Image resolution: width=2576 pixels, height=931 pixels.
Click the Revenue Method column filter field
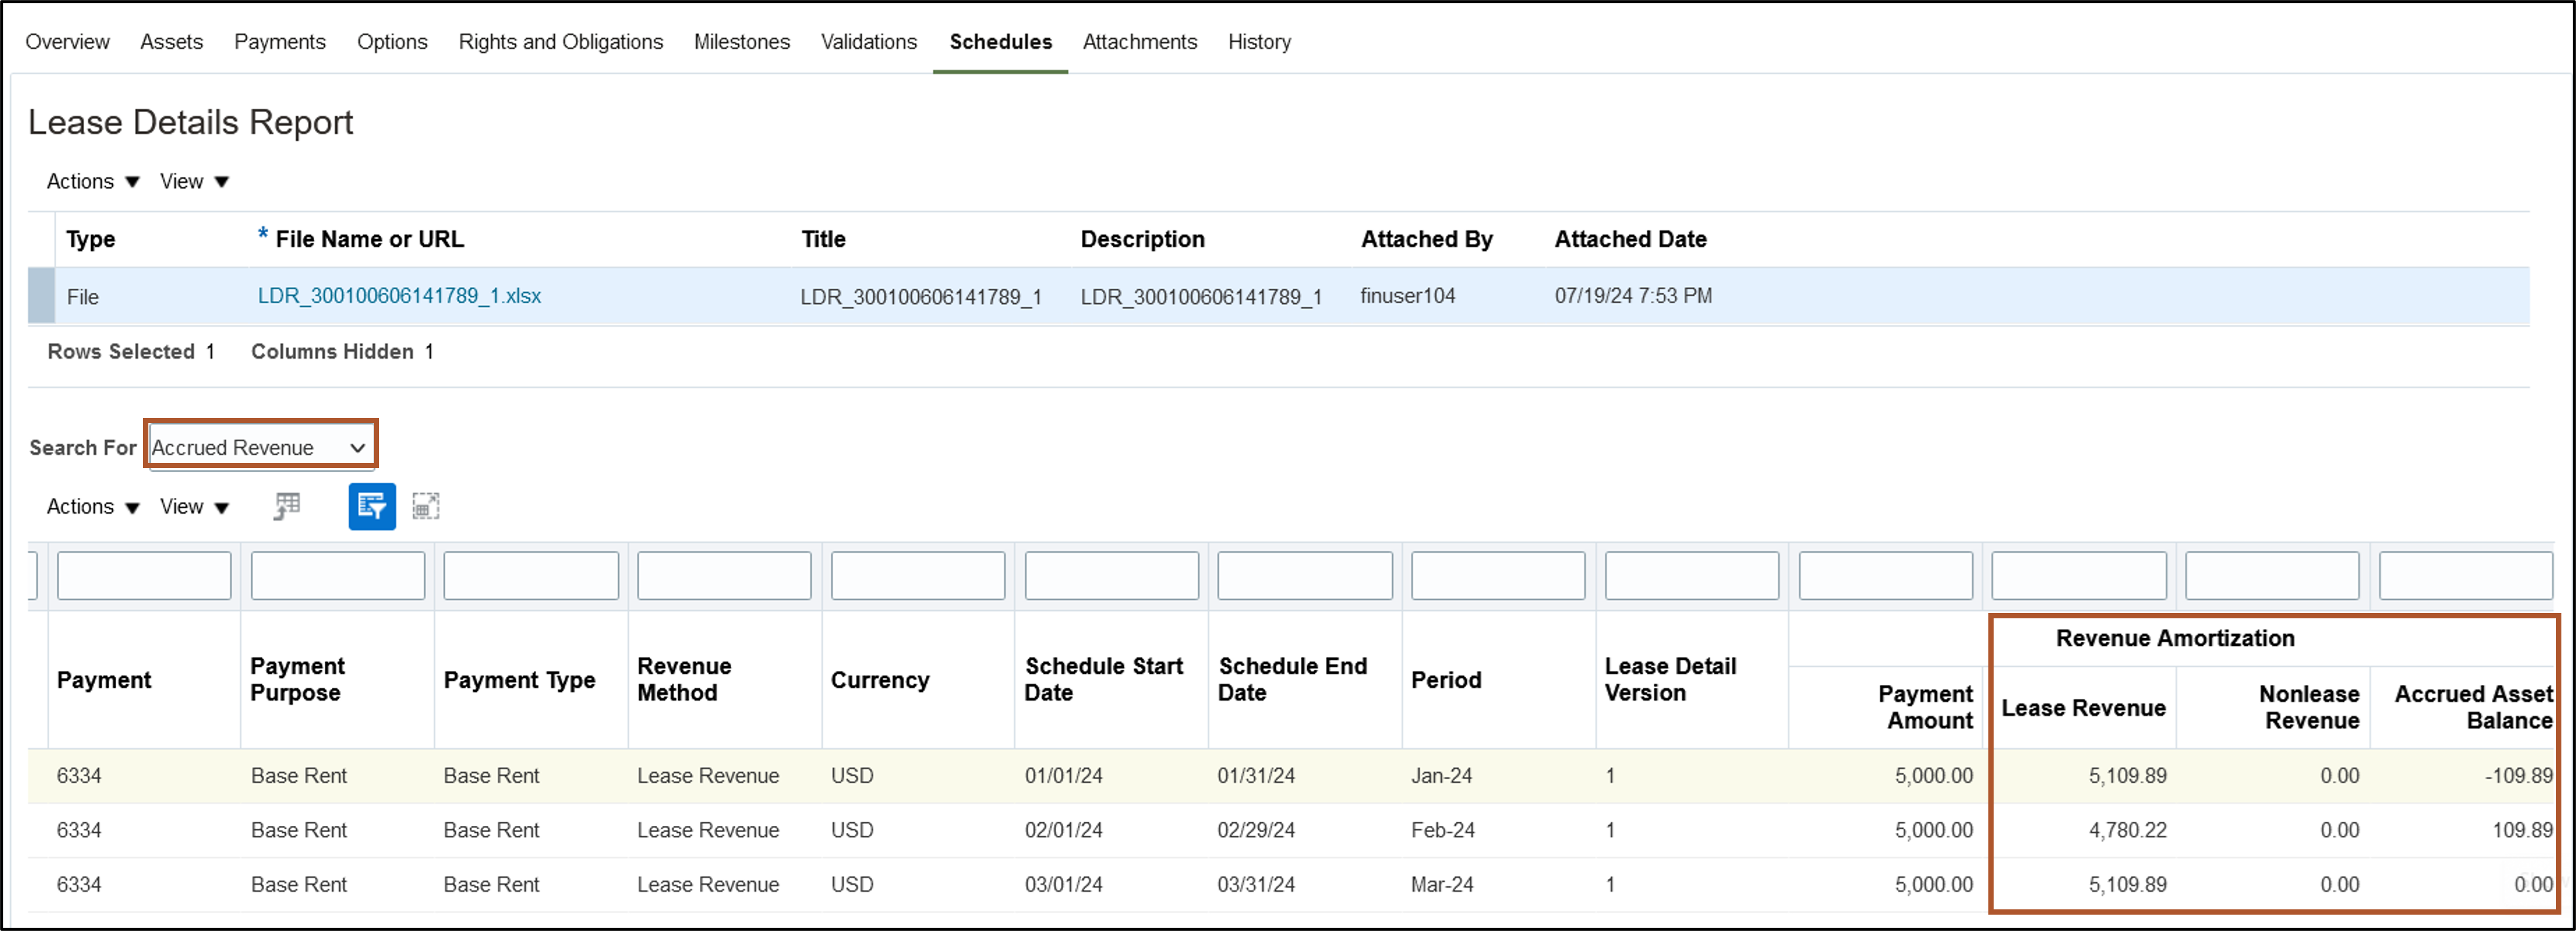point(724,576)
